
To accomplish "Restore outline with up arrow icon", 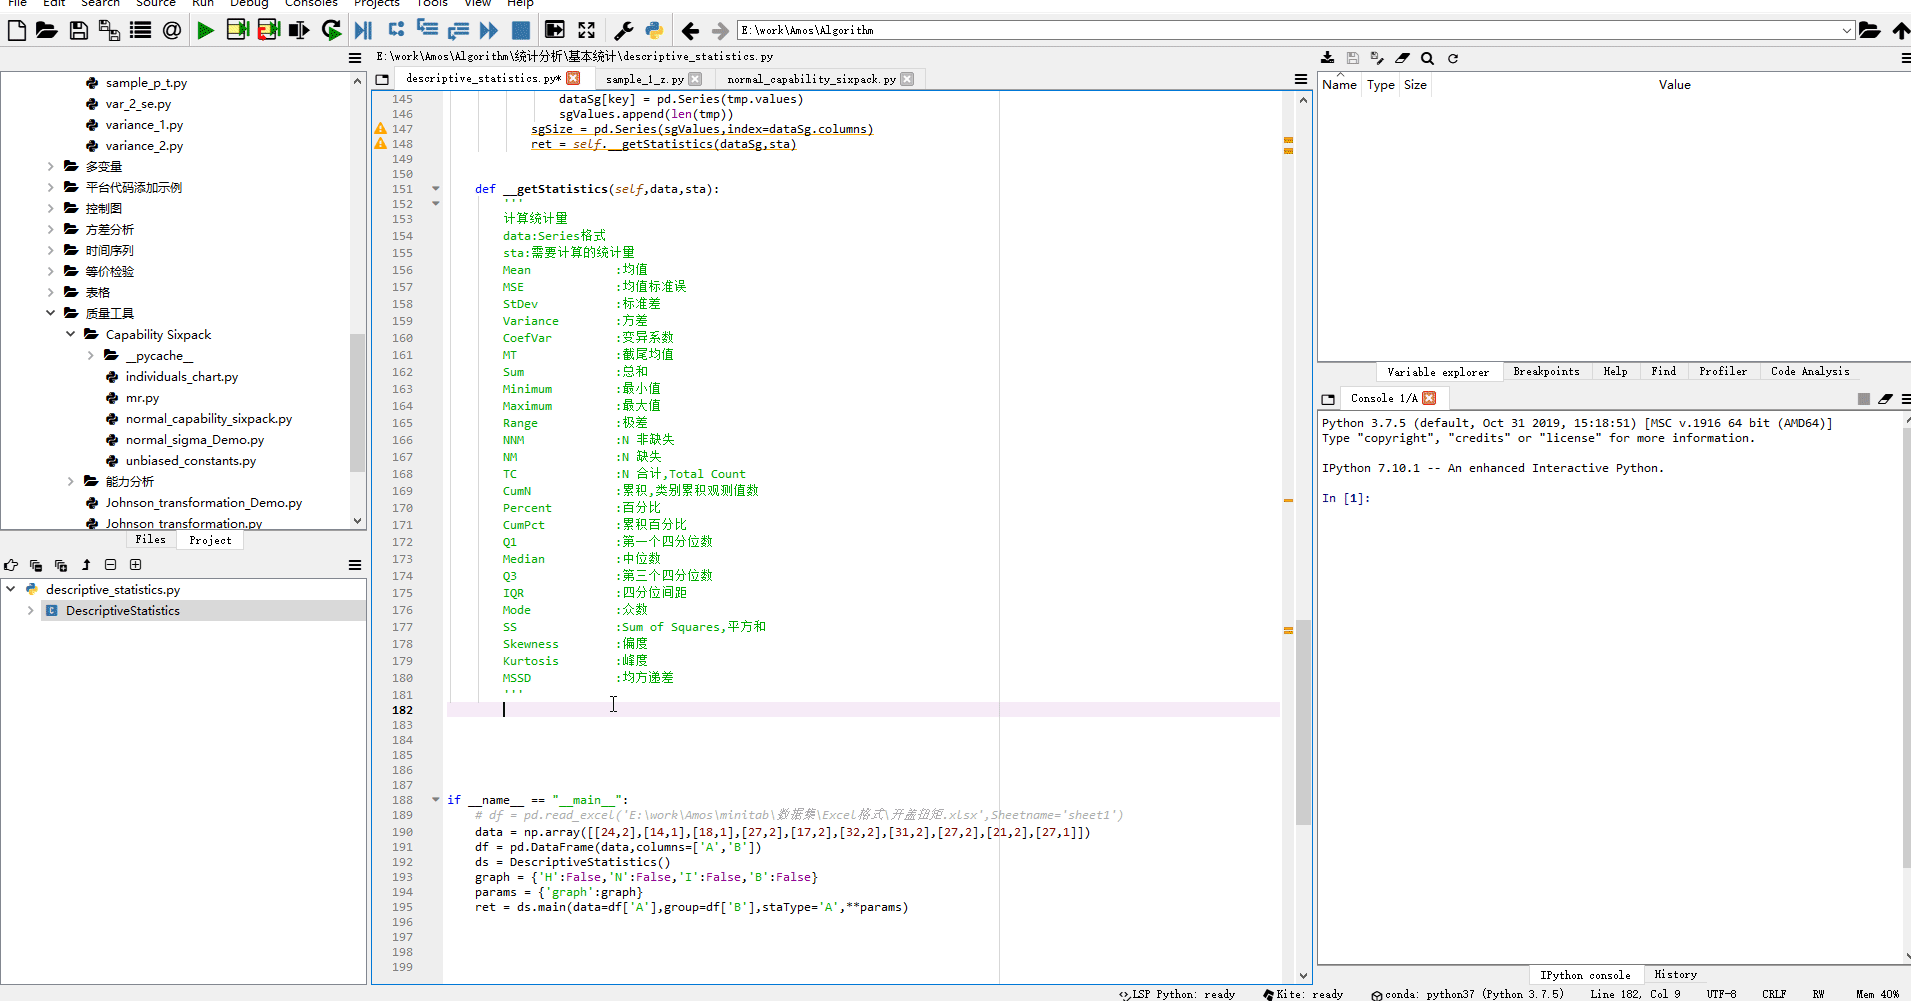I will coord(86,565).
